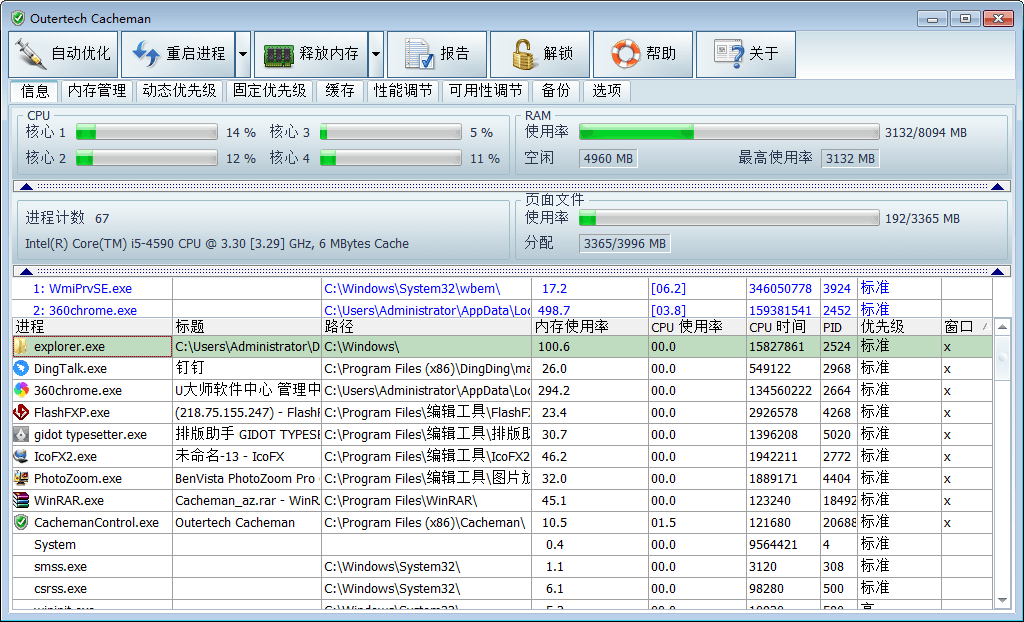Click the Cacheman shield icon in title bar
This screenshot has height=622, width=1024.
click(18, 18)
